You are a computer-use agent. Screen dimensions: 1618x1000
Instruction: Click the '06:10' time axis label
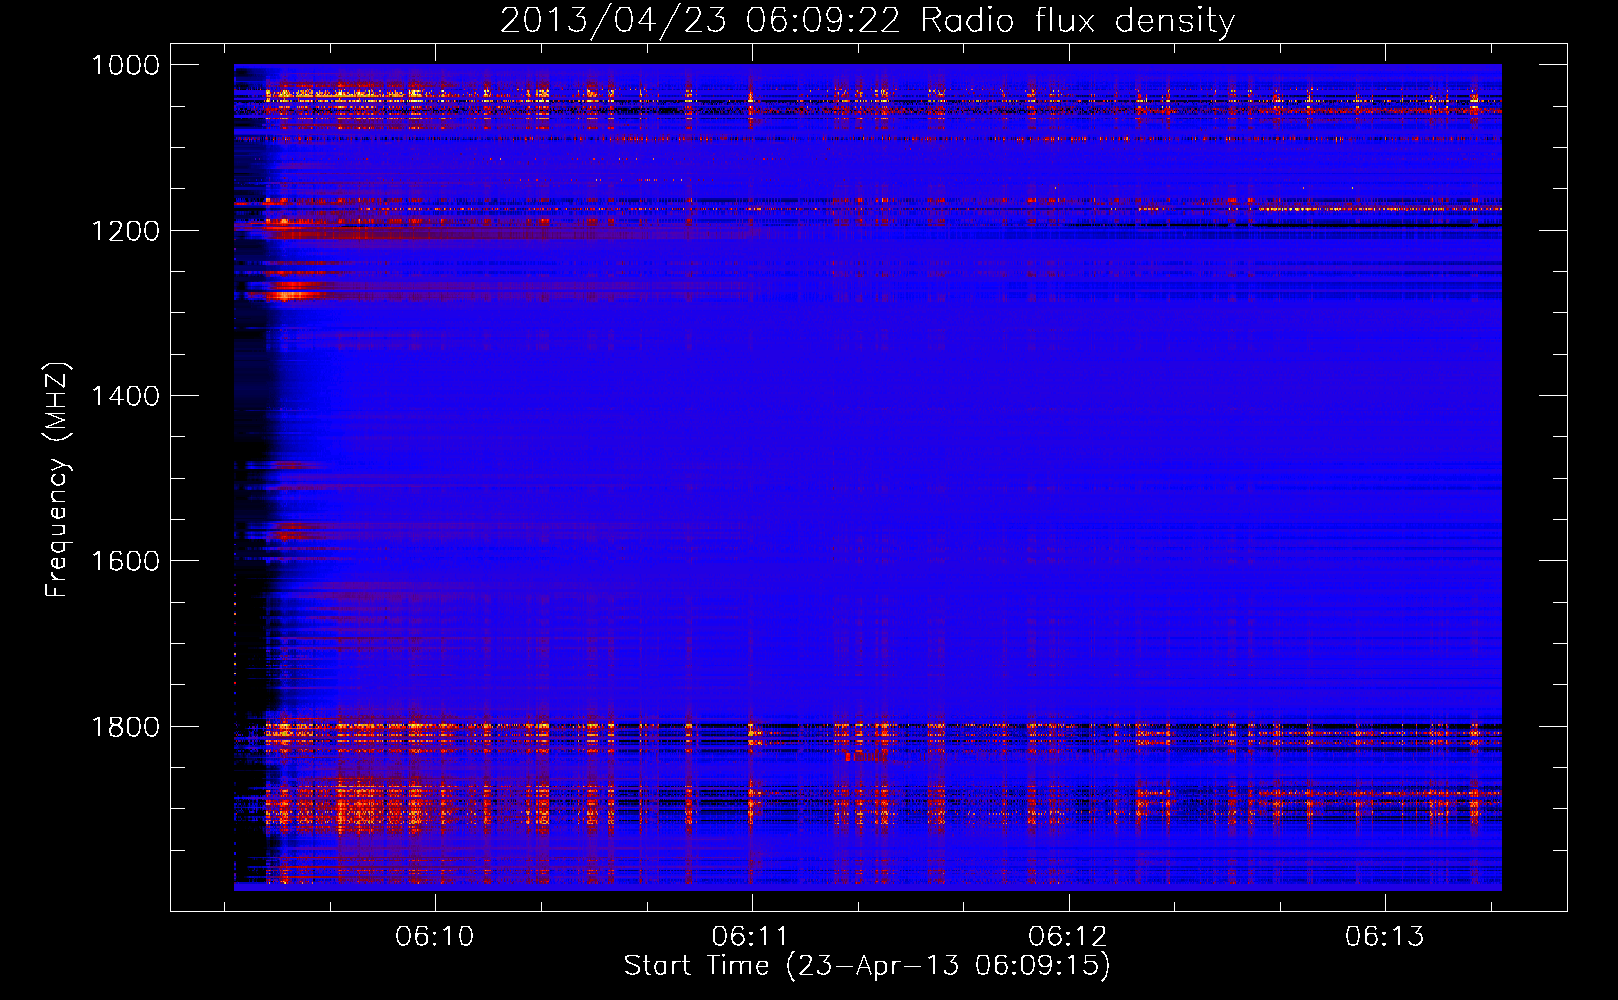click(x=435, y=937)
